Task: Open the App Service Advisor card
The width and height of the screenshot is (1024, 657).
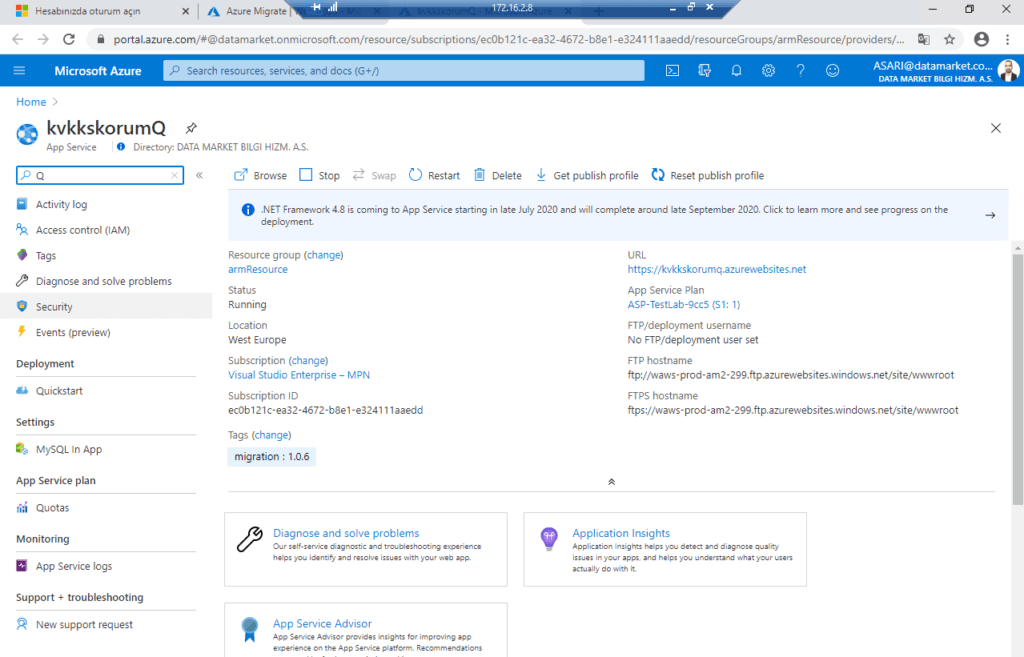Action: pyautogui.click(x=366, y=630)
